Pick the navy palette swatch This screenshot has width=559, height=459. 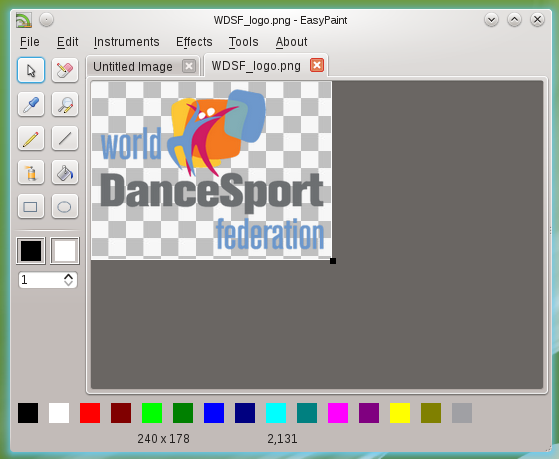click(x=245, y=413)
